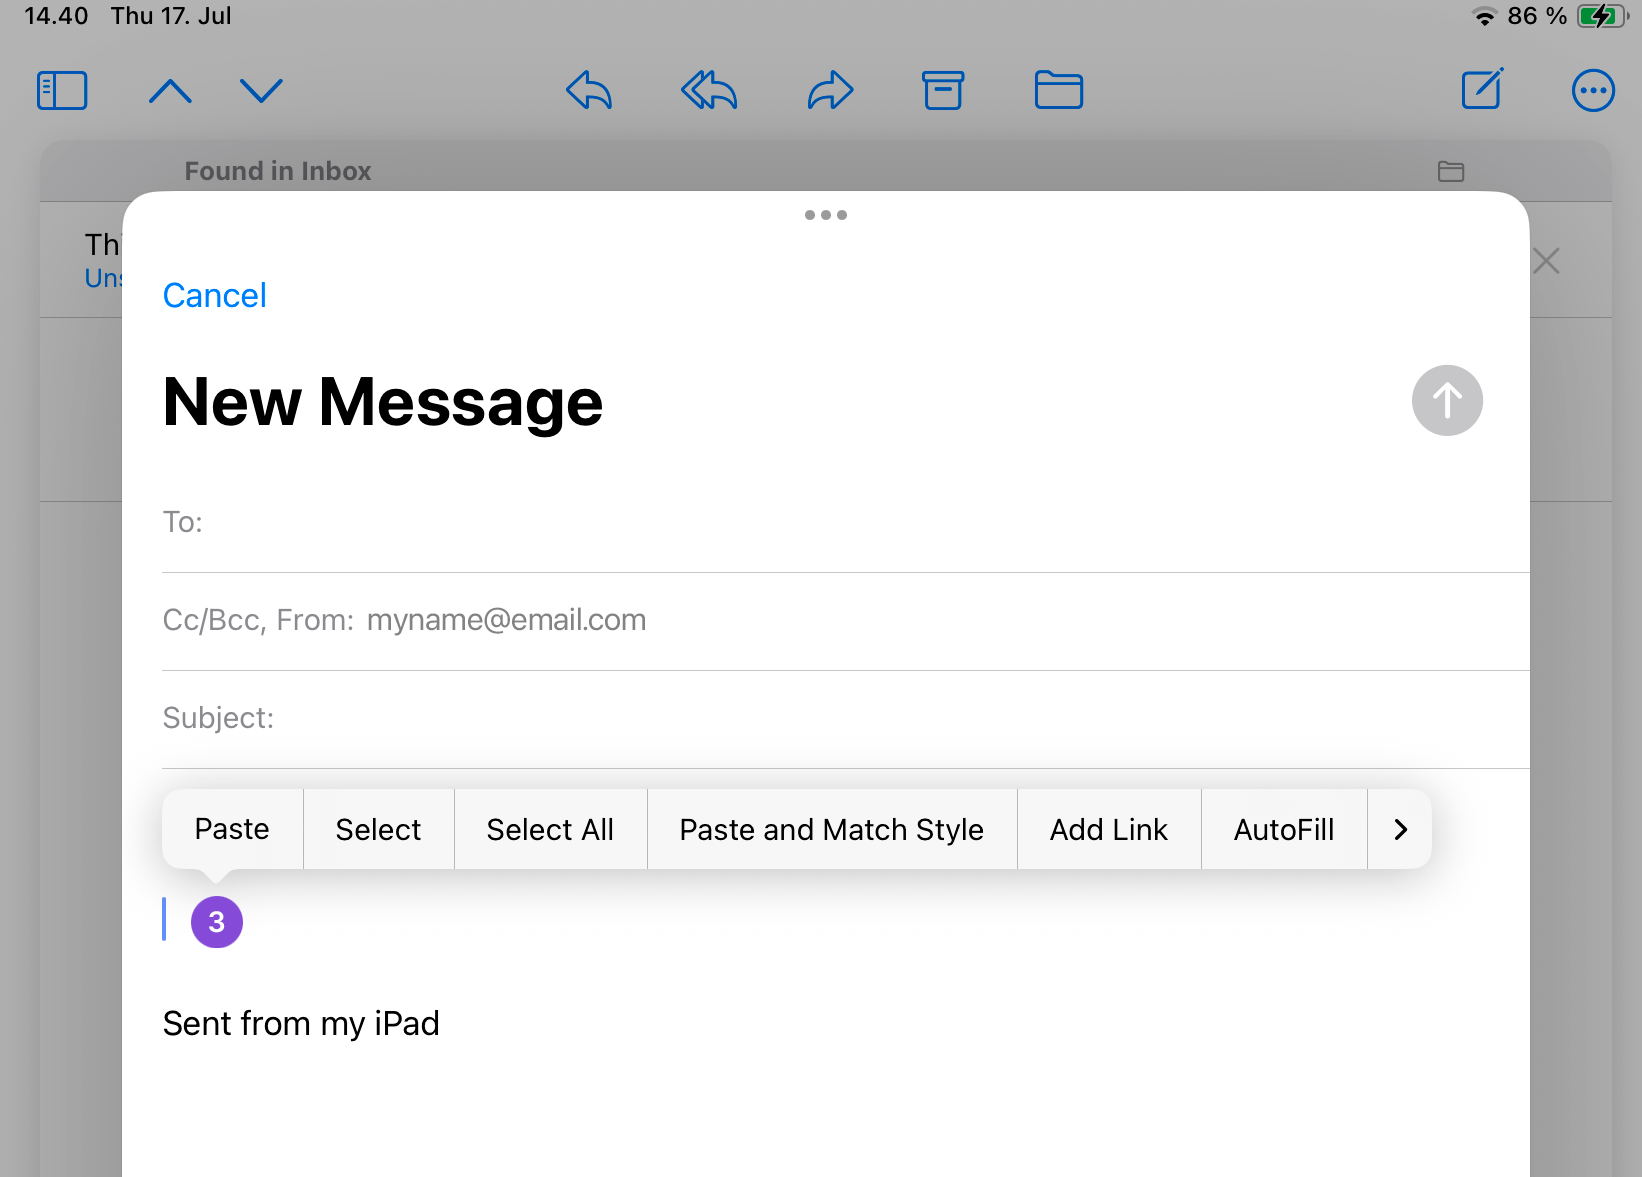Viewport: 1642px width, 1177px height.
Task: Expand the Cc/Bcc, From field
Action: tap(846, 621)
